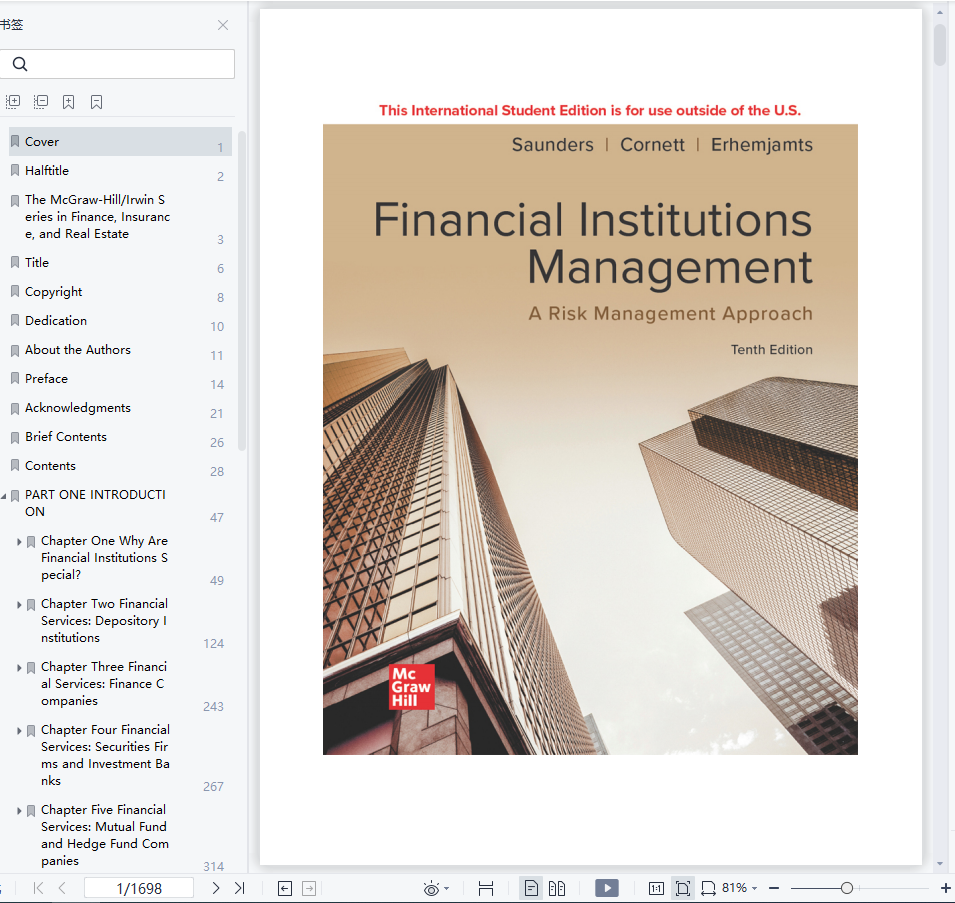Image resolution: width=955 pixels, height=903 pixels.
Task: Expand Chapter Four bookmark children
Action: (19, 731)
